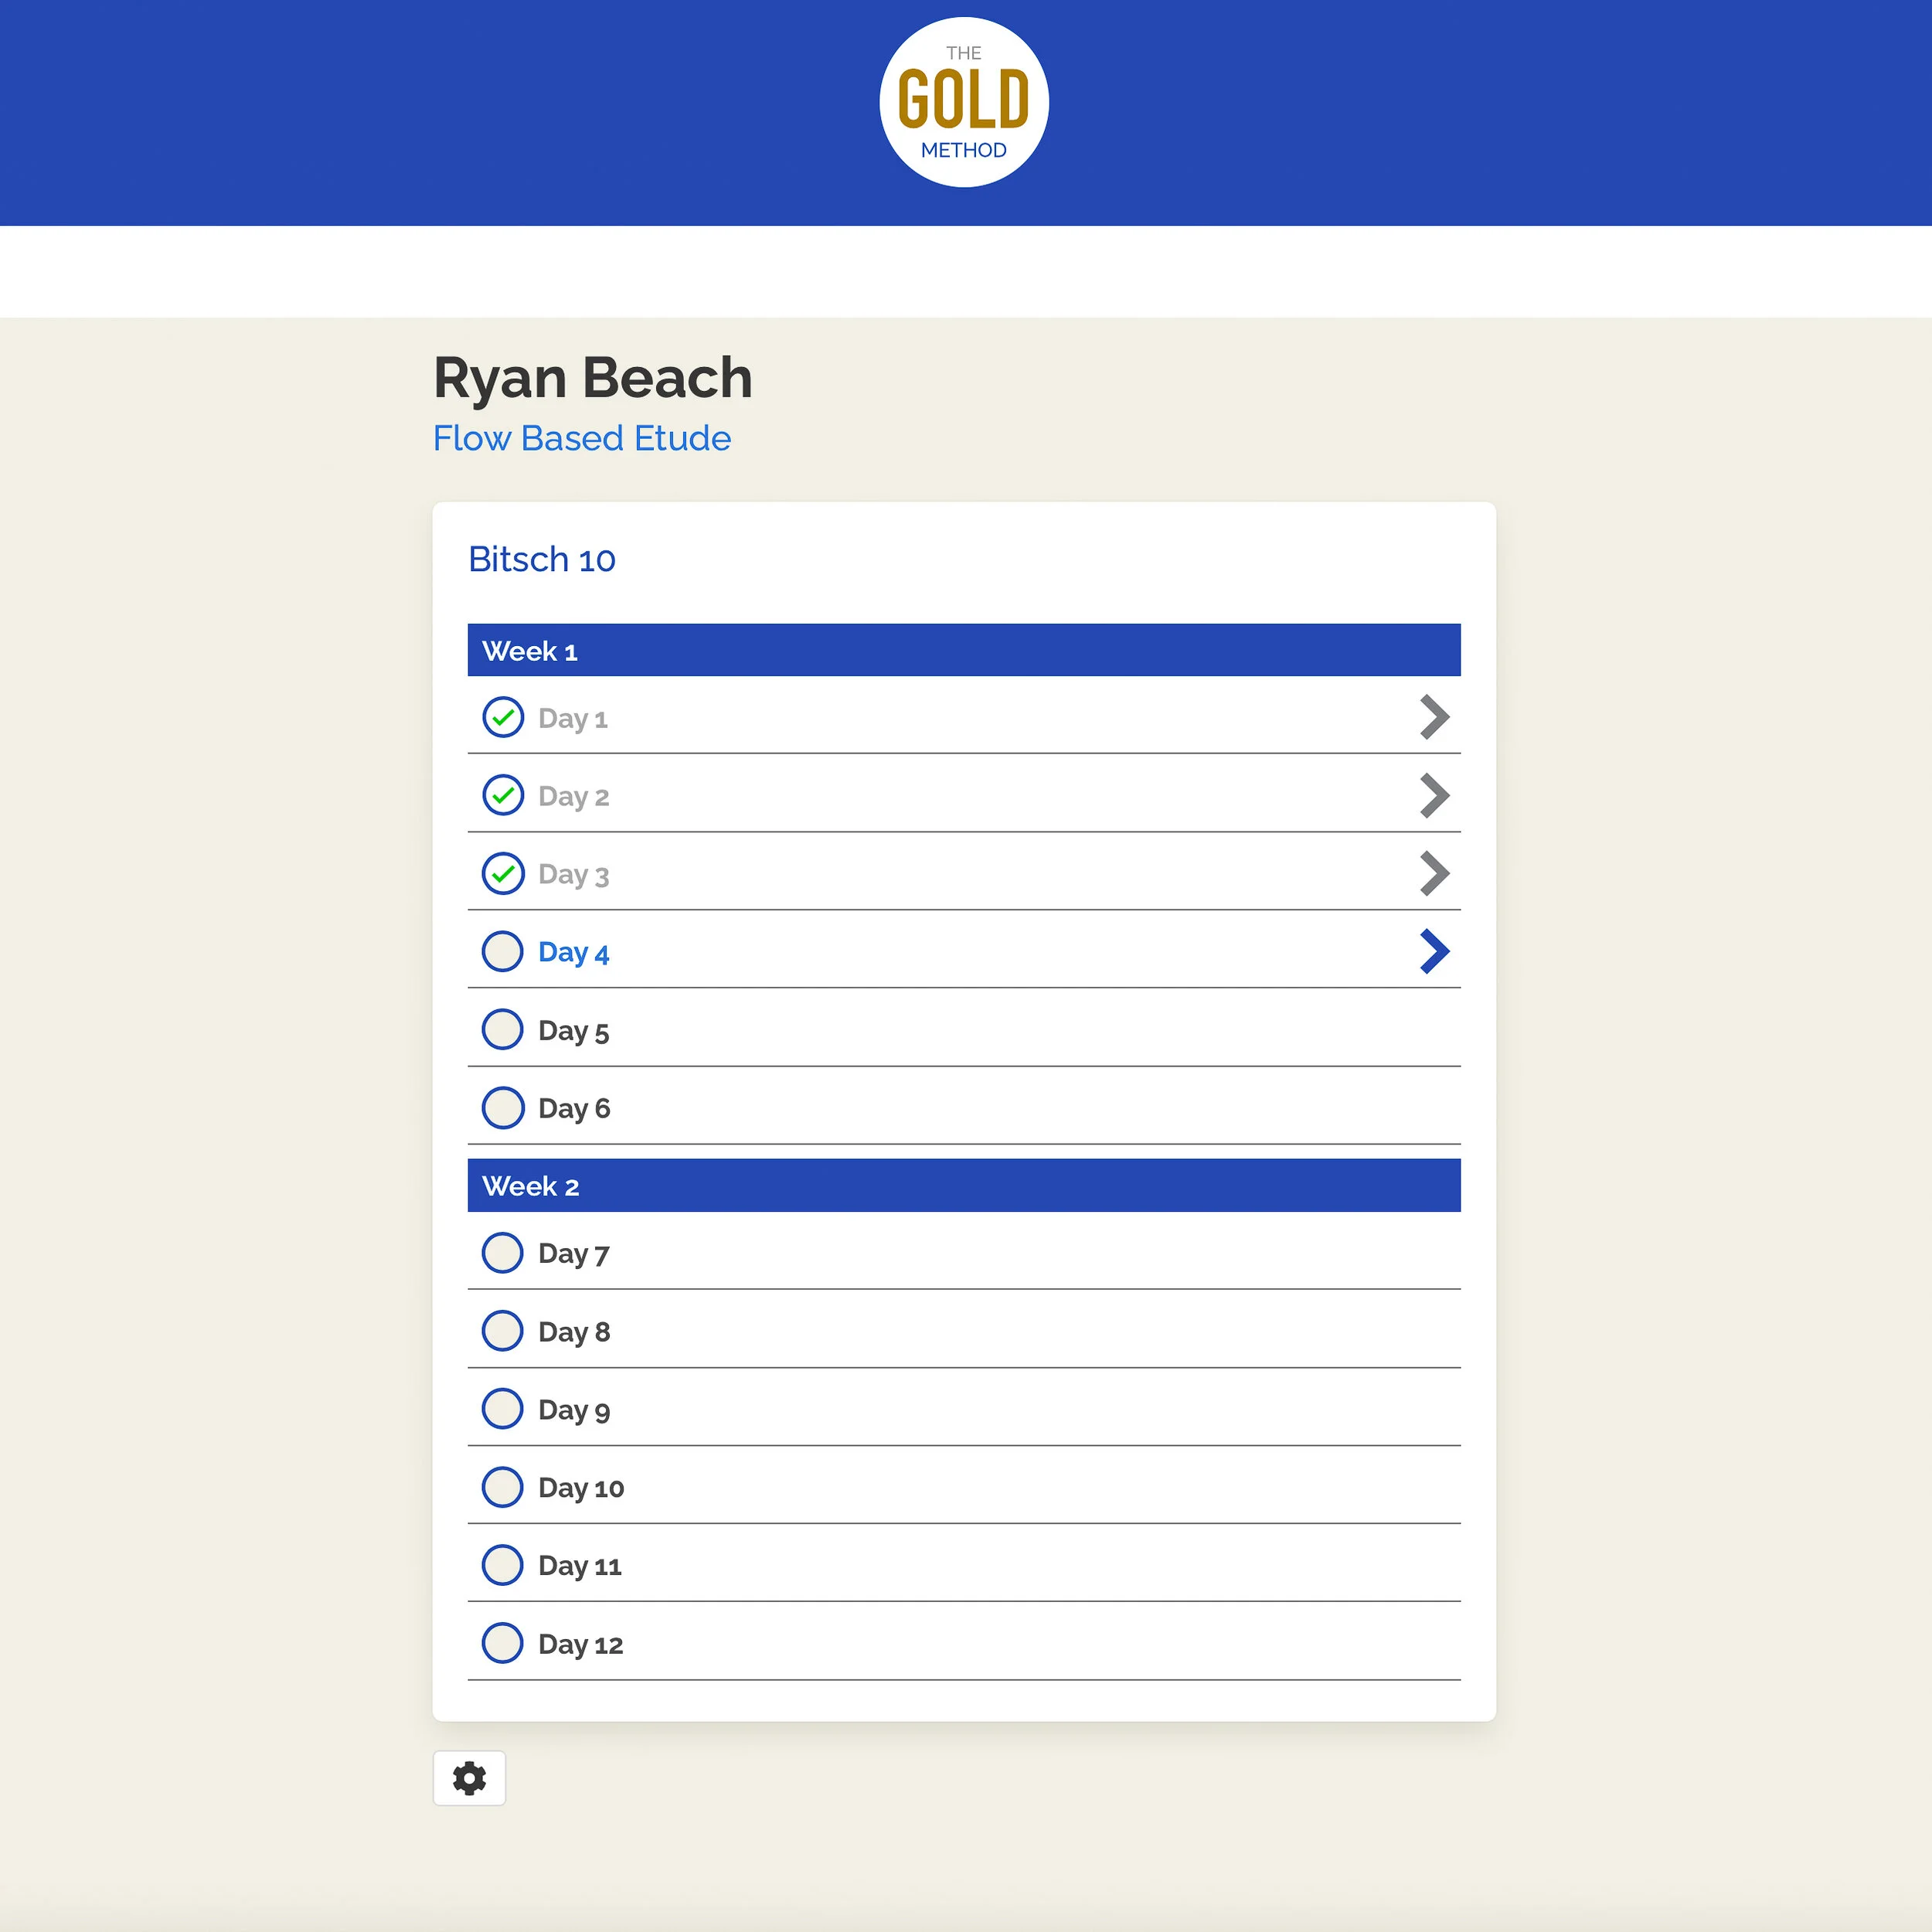Open Day 4 using the blue chevron

coord(1435,951)
